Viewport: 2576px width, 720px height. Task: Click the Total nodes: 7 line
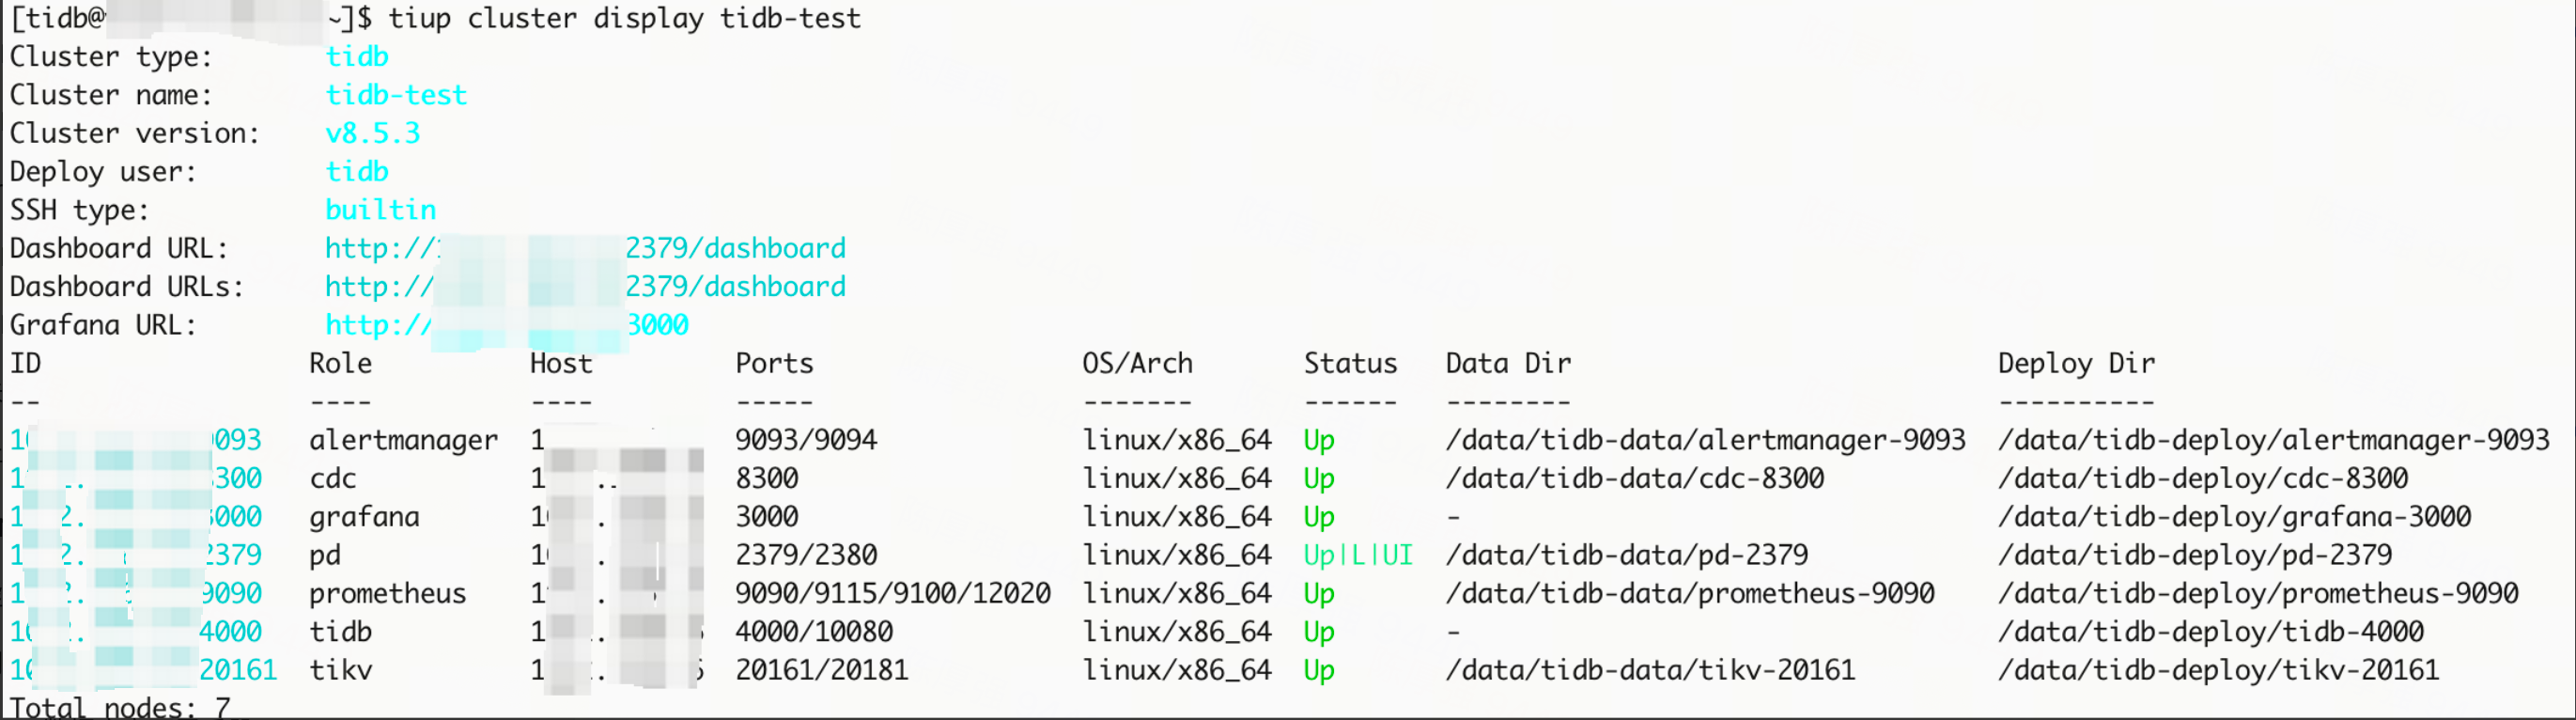(x=120, y=707)
